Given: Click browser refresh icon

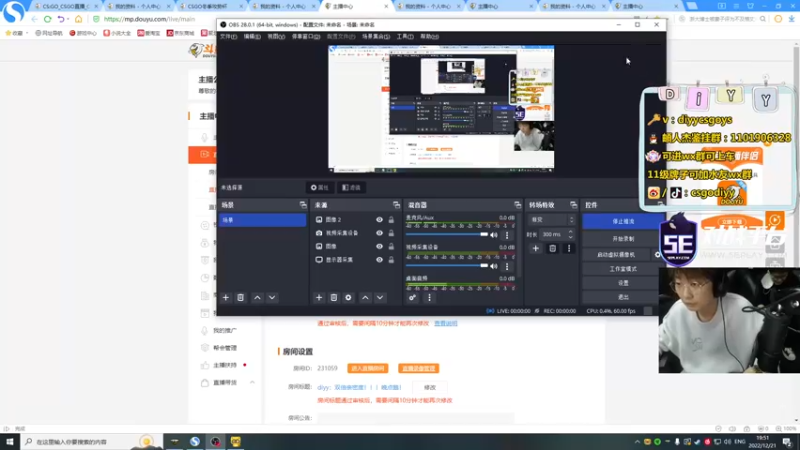Looking at the screenshot, I should coord(47,19).
